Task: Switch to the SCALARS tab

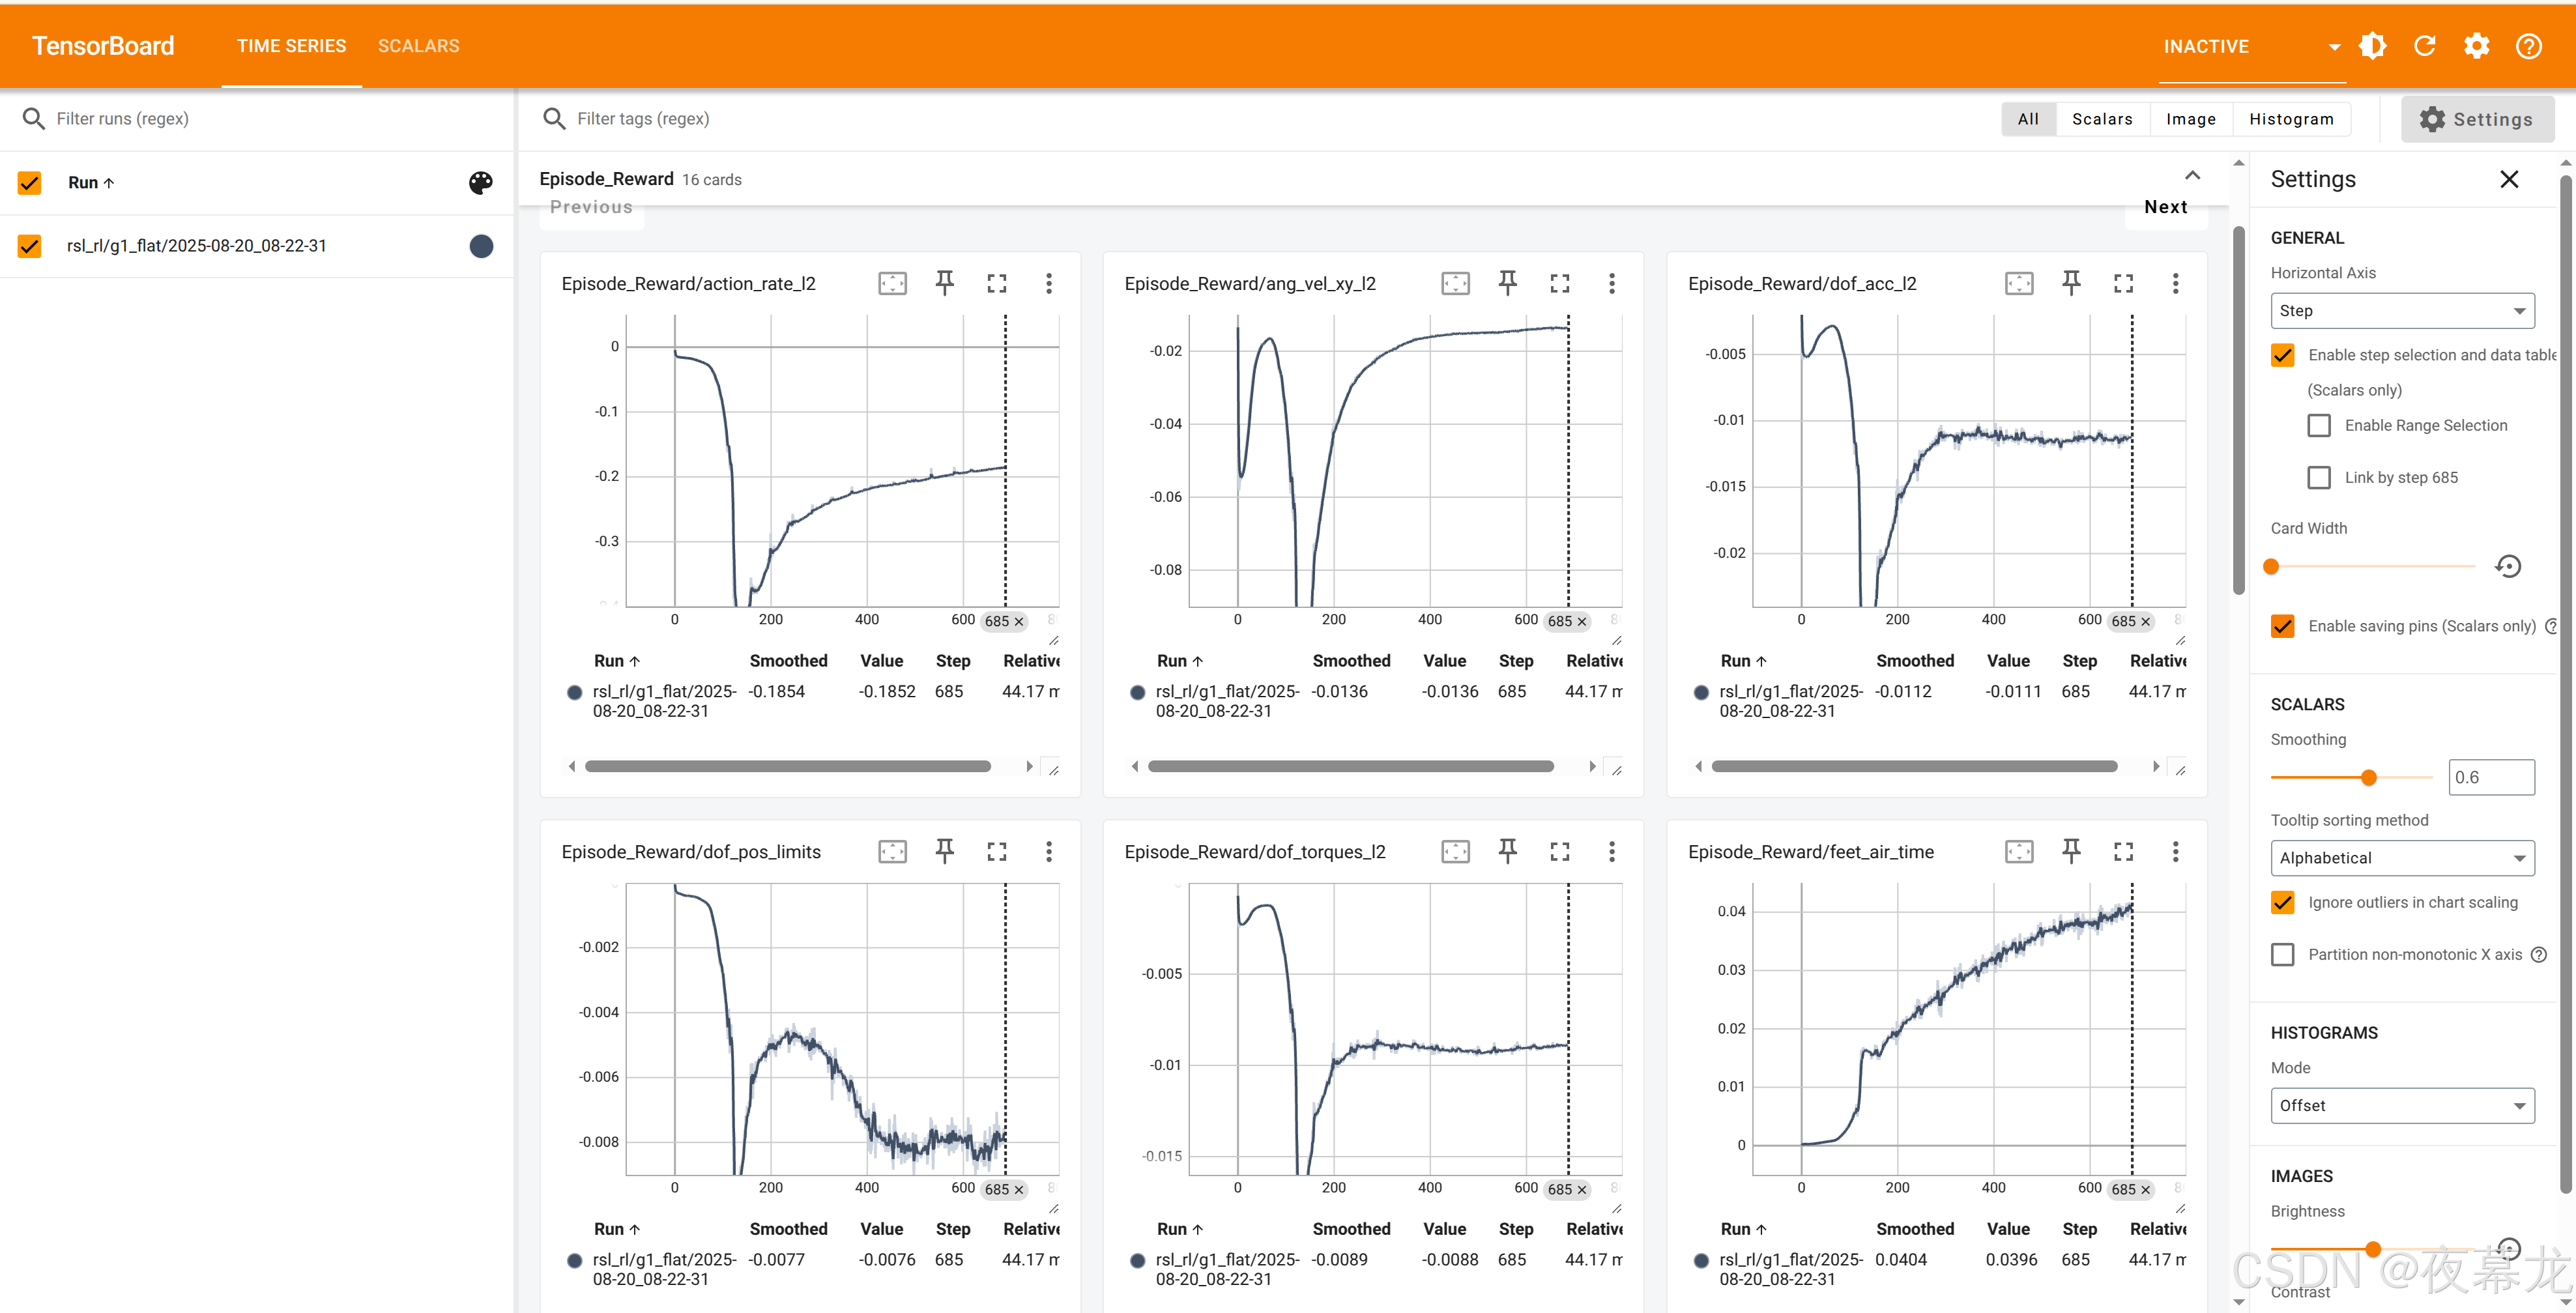Action: pos(418,46)
